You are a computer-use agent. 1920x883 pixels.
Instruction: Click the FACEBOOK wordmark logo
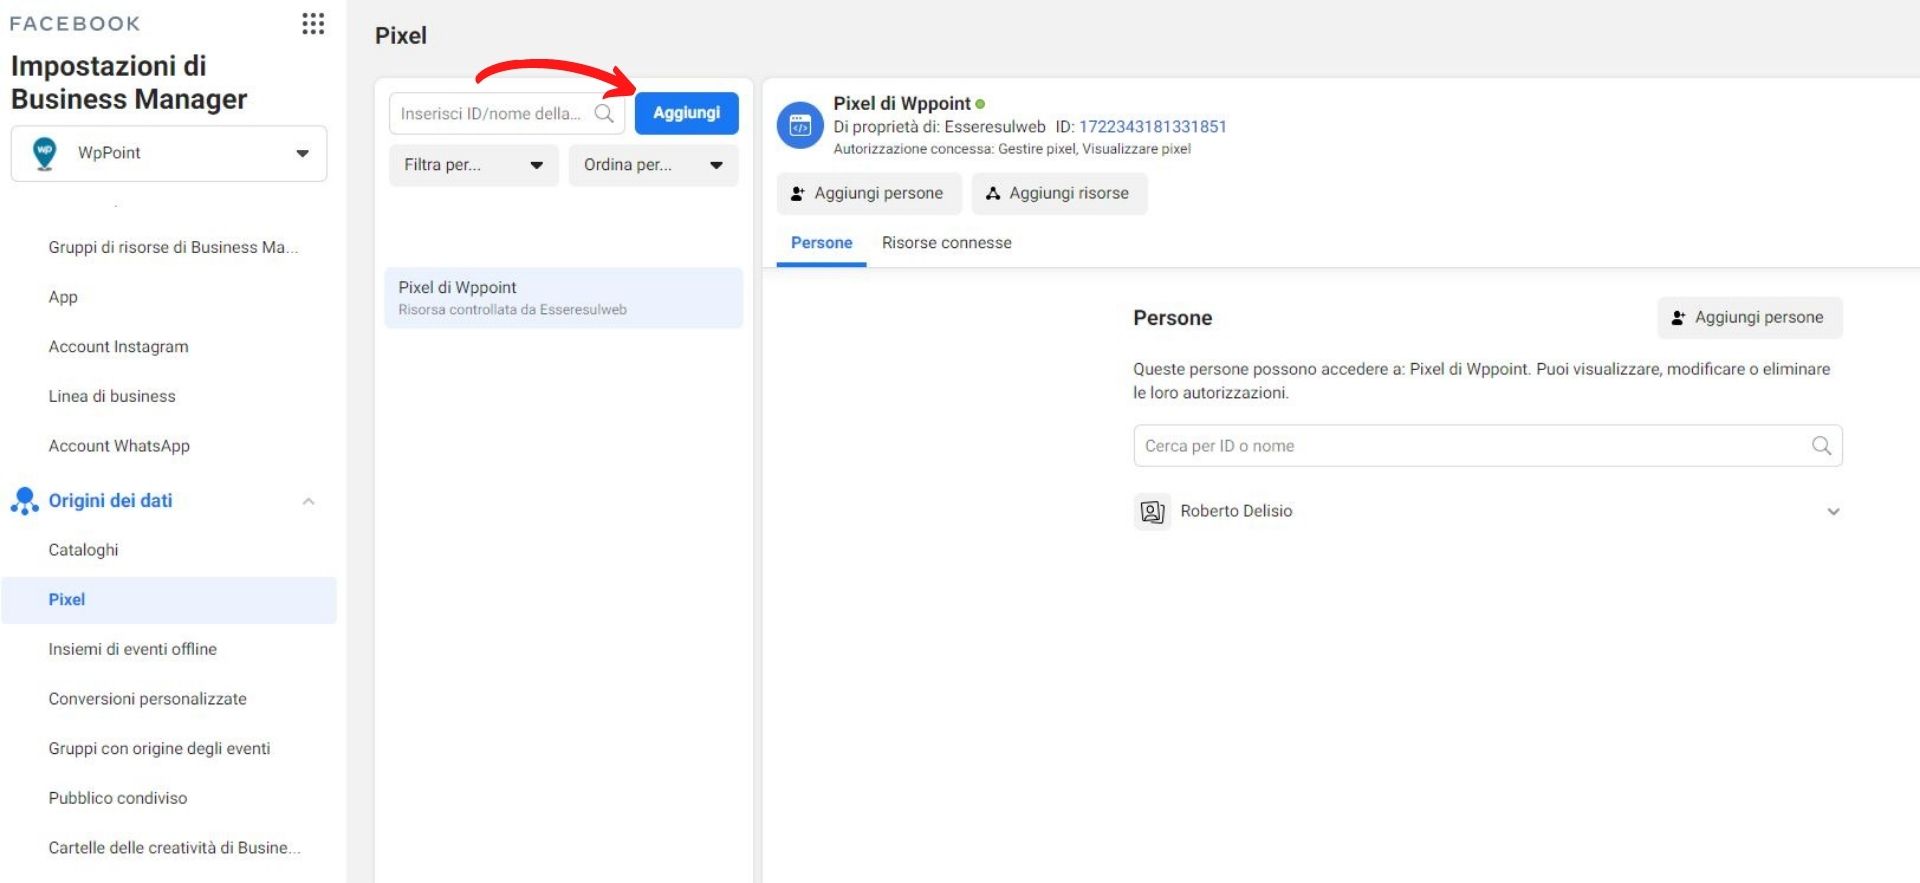tap(75, 23)
